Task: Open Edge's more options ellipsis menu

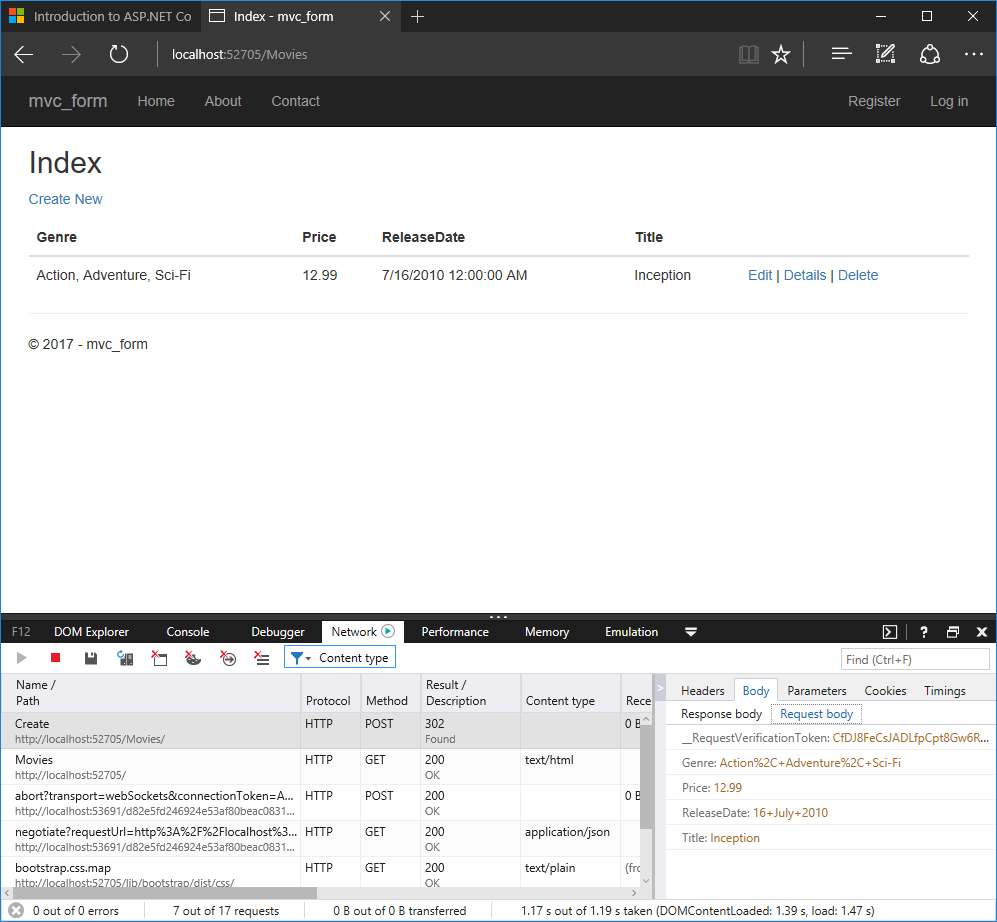Action: tap(974, 55)
